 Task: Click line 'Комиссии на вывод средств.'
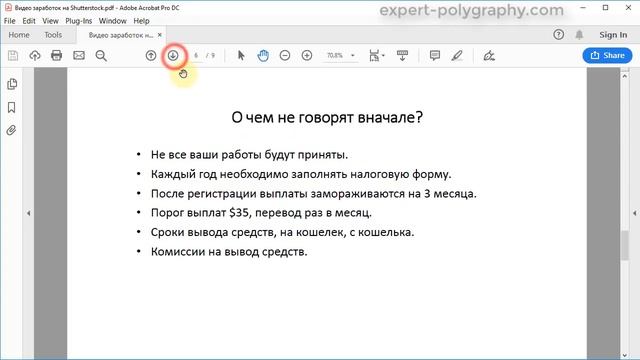[x=229, y=251]
